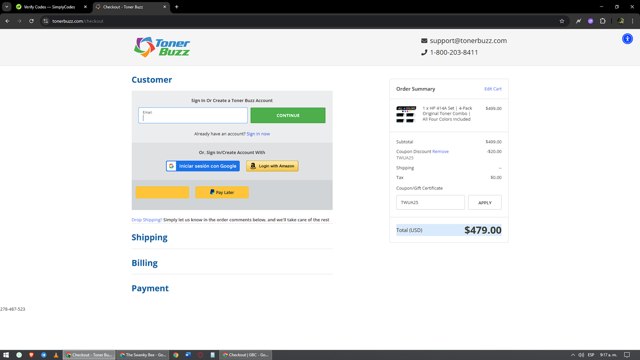
Task: Launch the red shield taskbar icon
Action: [x=31, y=355]
